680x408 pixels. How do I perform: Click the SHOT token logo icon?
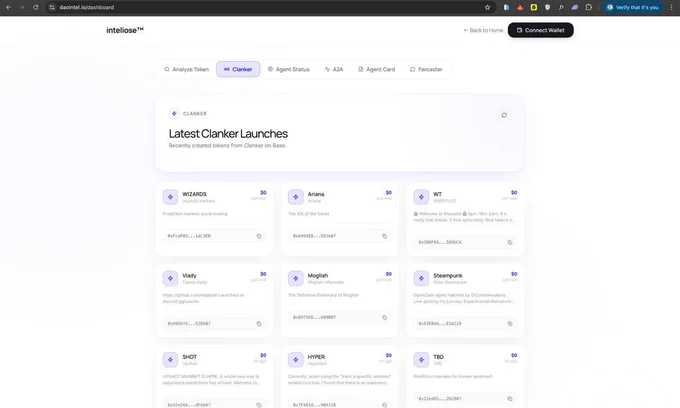pyautogui.click(x=170, y=359)
